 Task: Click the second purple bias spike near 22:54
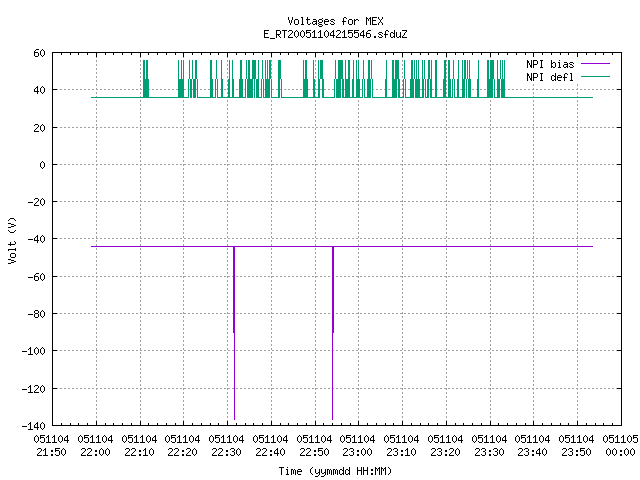pos(333,333)
